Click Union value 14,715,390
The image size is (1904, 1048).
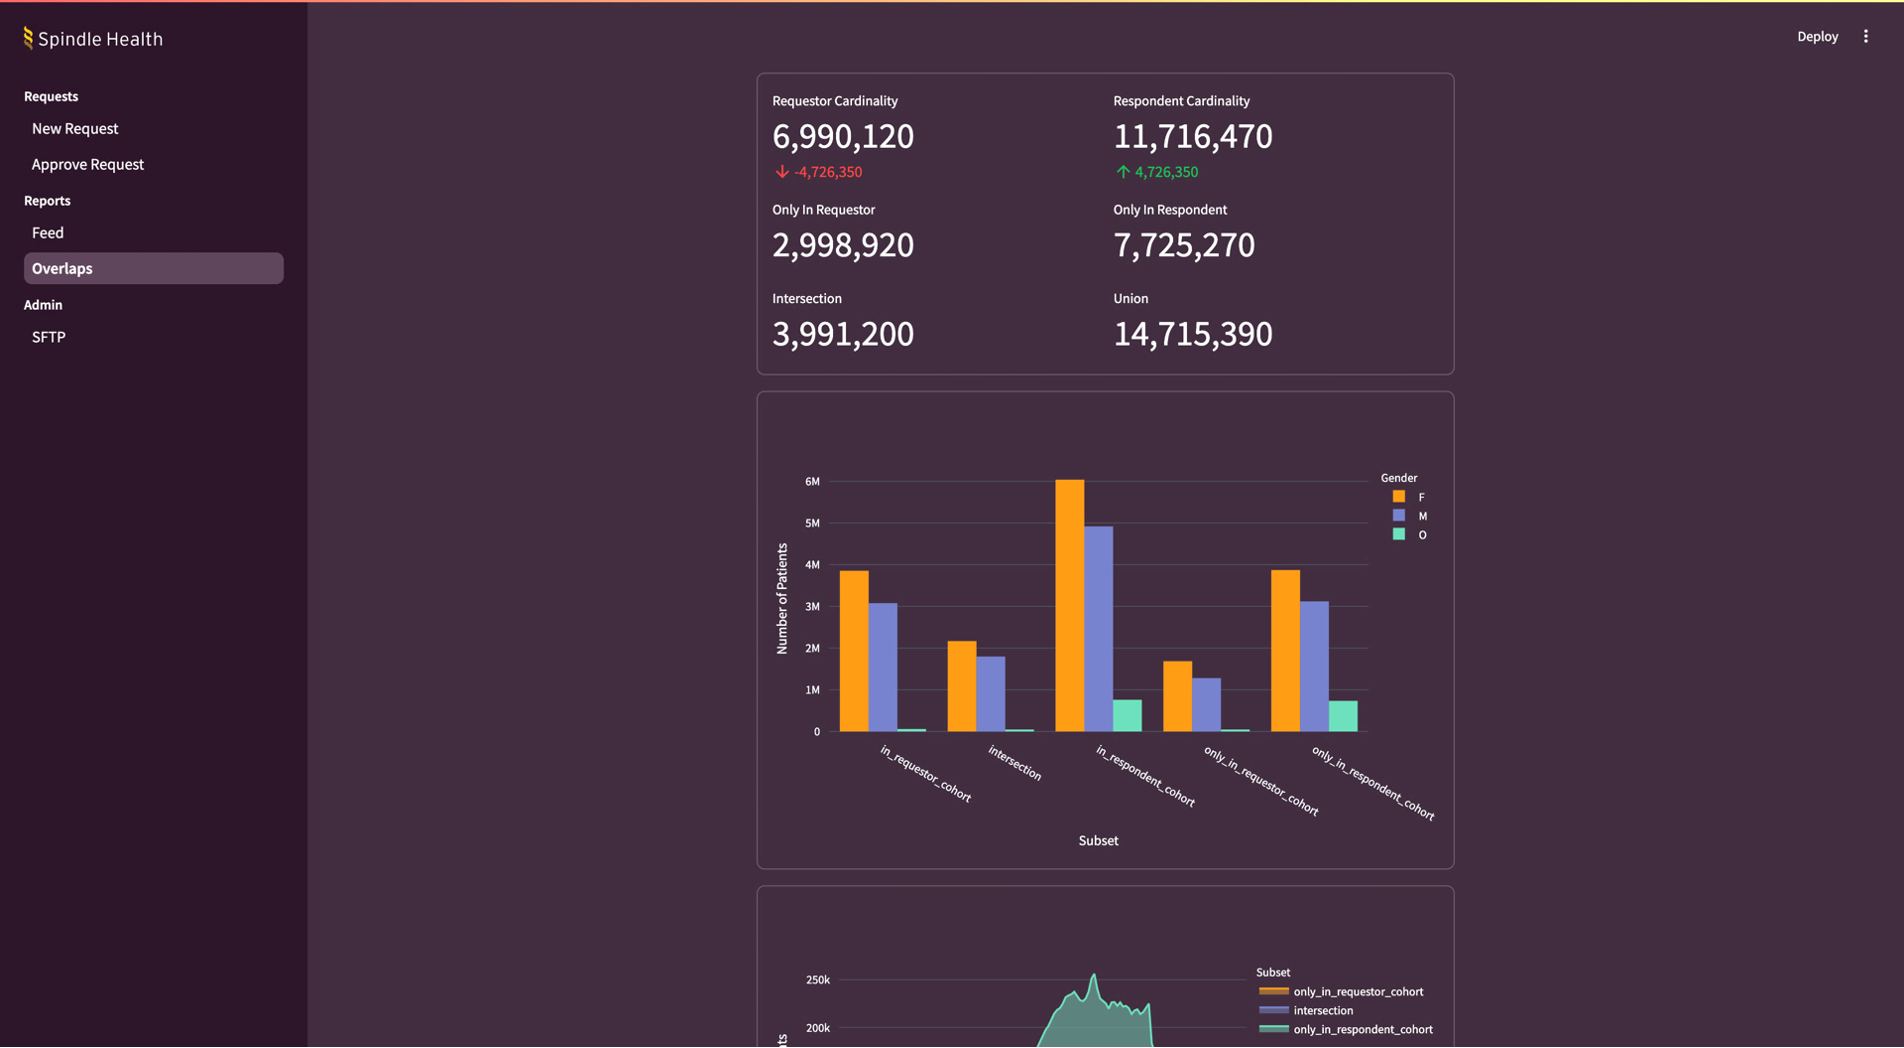(x=1193, y=334)
